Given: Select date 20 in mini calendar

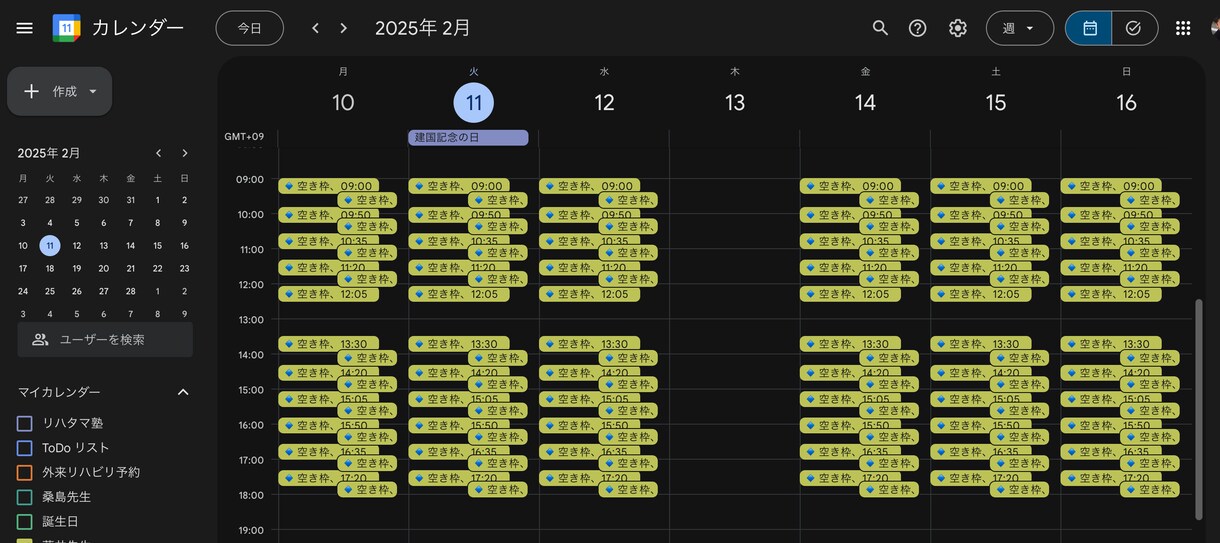Looking at the screenshot, I should point(103,269).
